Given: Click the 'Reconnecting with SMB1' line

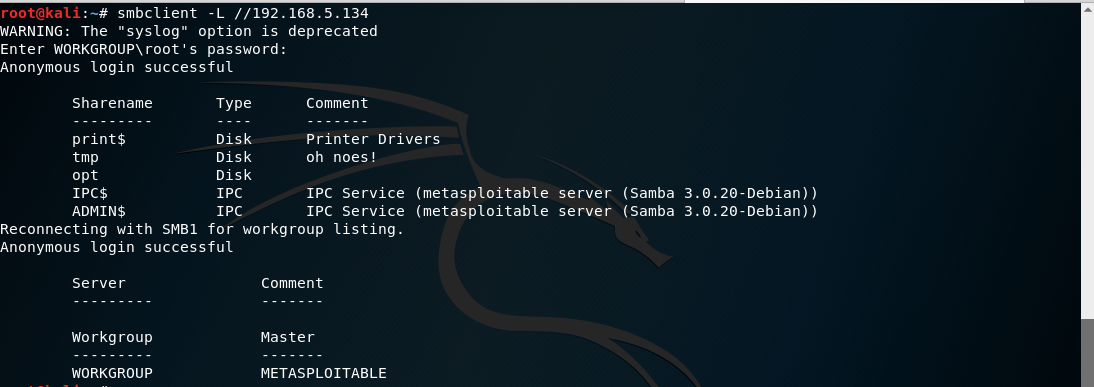Looking at the screenshot, I should pyautogui.click(x=202, y=229).
